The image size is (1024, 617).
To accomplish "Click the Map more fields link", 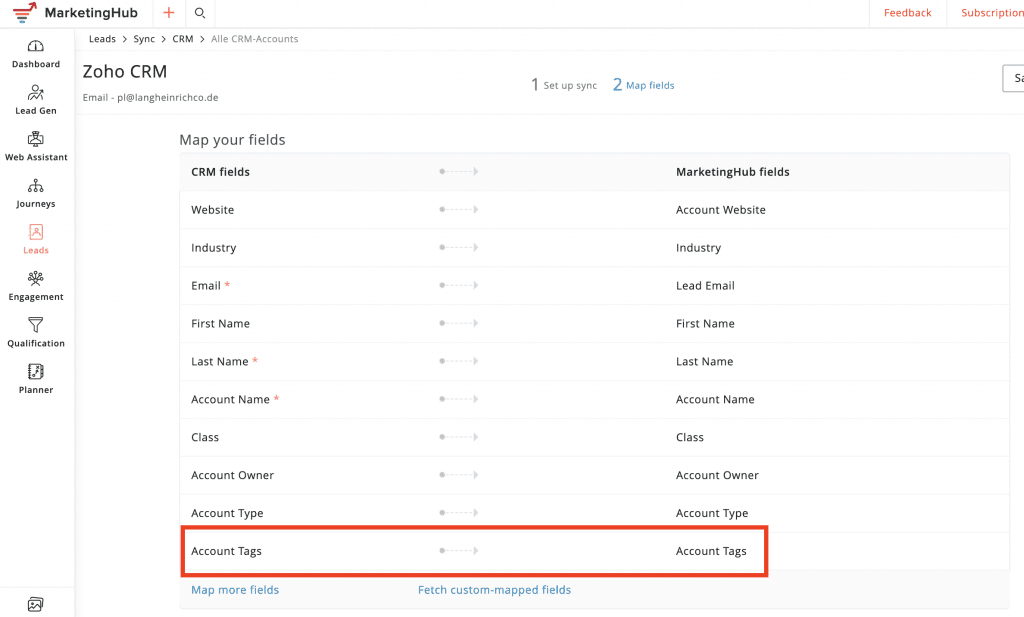I will (x=235, y=590).
